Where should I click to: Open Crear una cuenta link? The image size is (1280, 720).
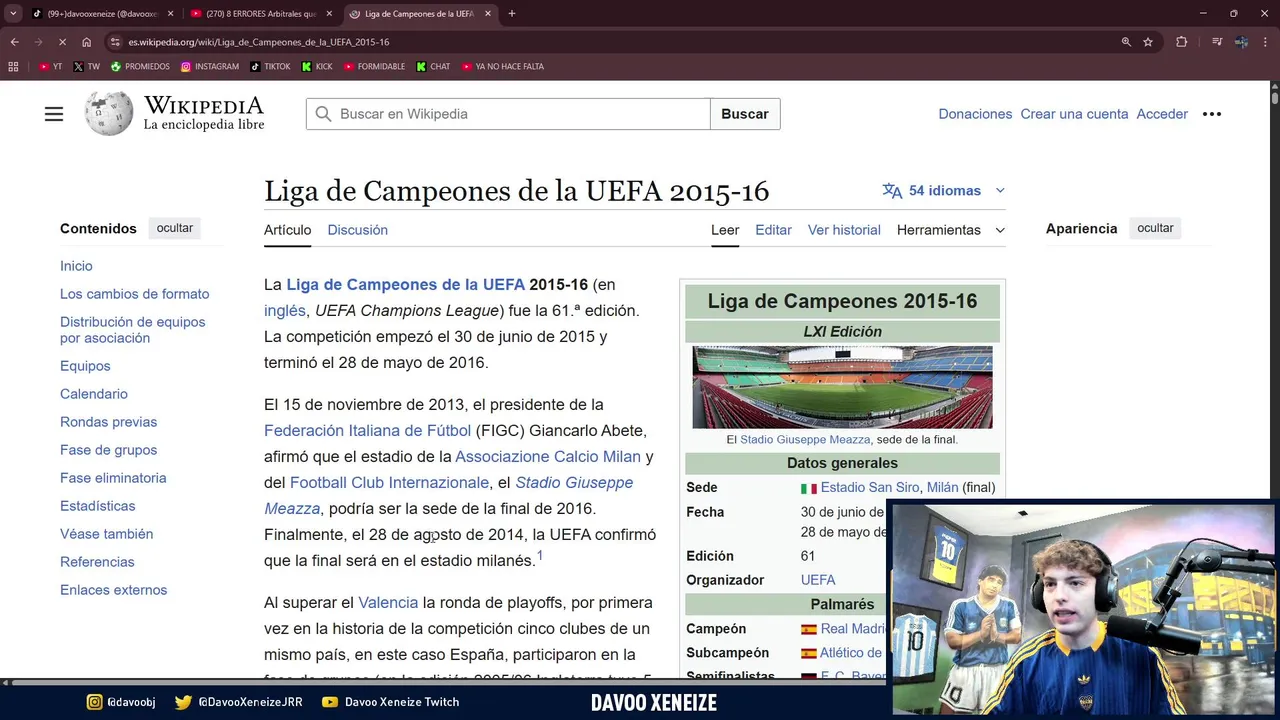pyautogui.click(x=1074, y=114)
